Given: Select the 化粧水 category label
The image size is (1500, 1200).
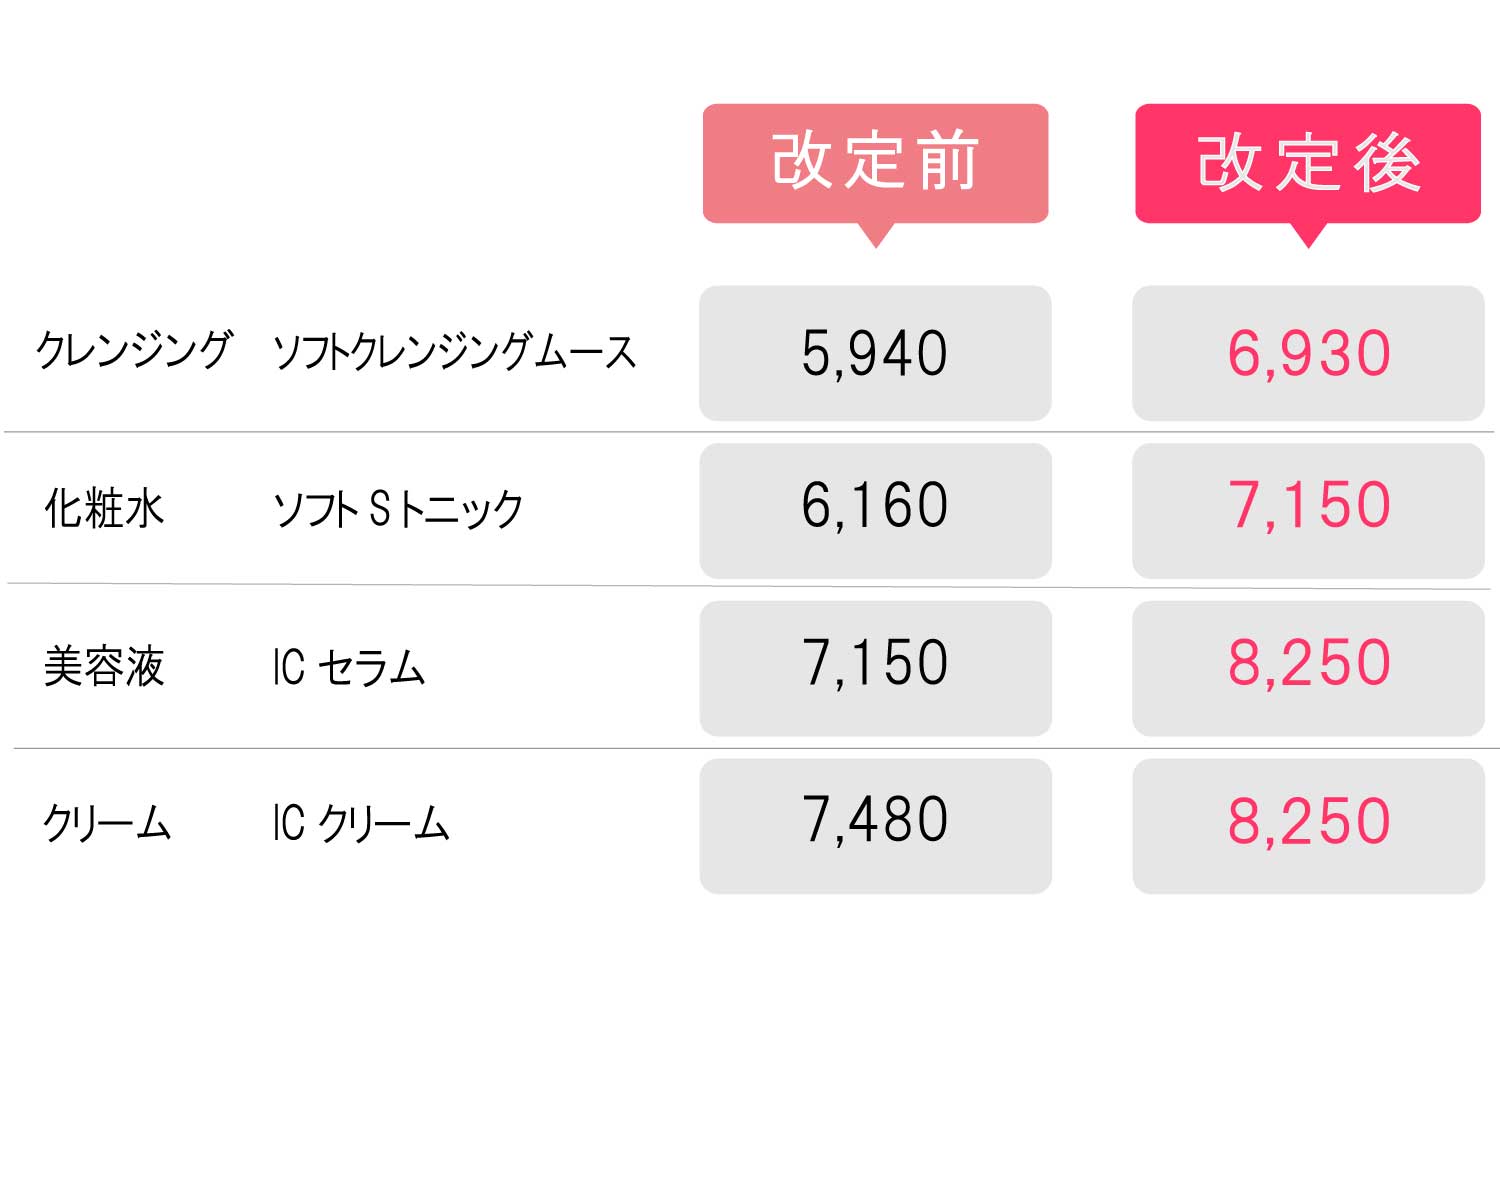Looking at the screenshot, I should pos(104,508).
